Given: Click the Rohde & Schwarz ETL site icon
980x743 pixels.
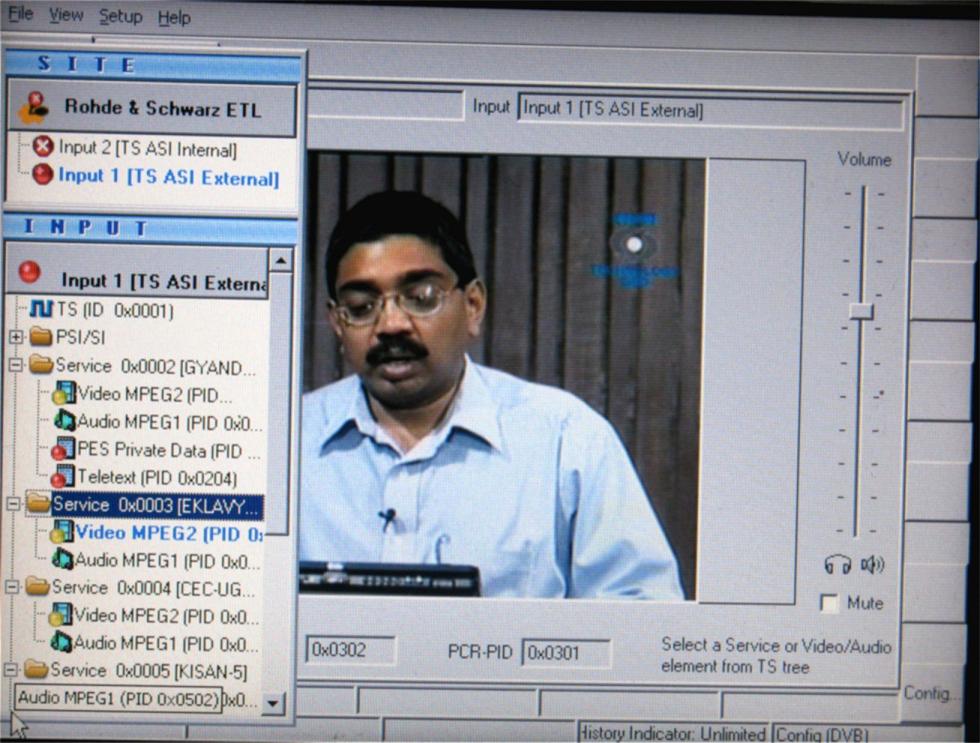Looking at the screenshot, I should 34,107.
